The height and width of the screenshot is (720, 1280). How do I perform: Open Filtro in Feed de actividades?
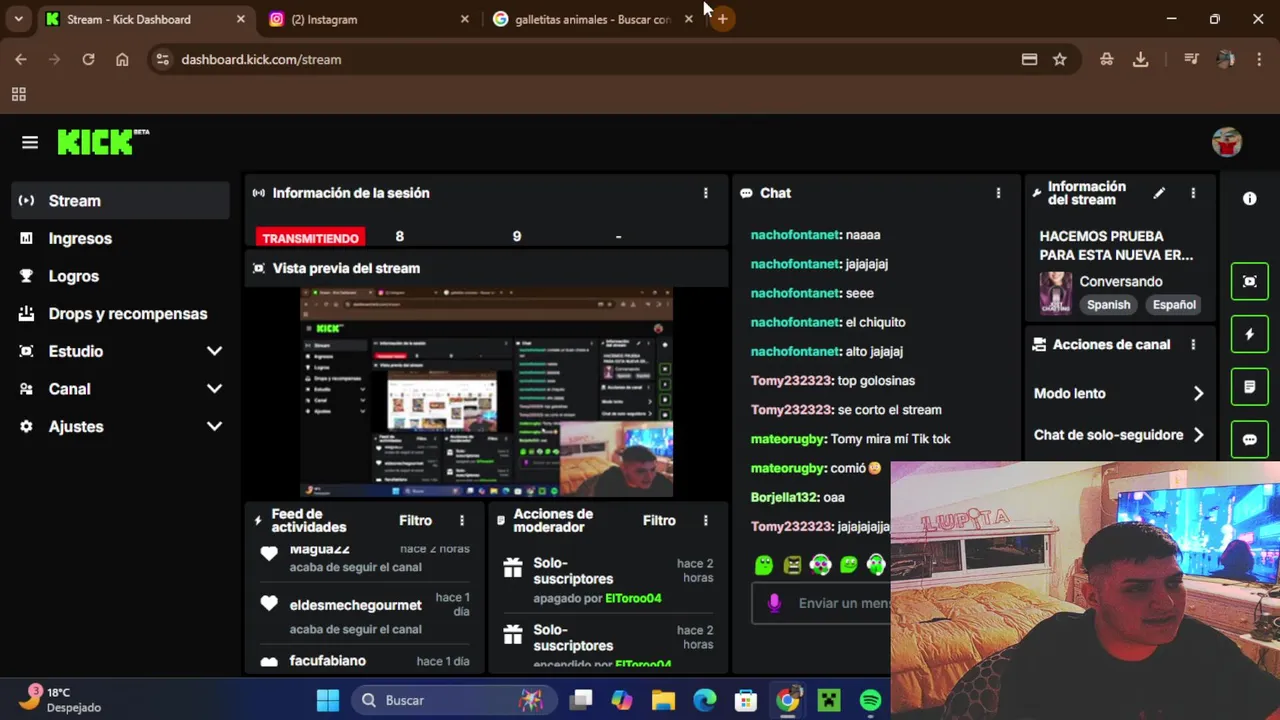(415, 520)
